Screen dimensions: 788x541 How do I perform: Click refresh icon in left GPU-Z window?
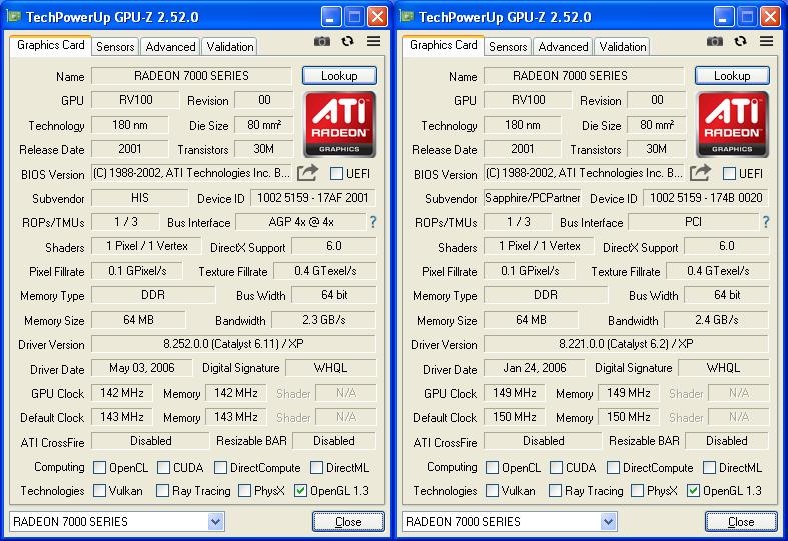(347, 41)
